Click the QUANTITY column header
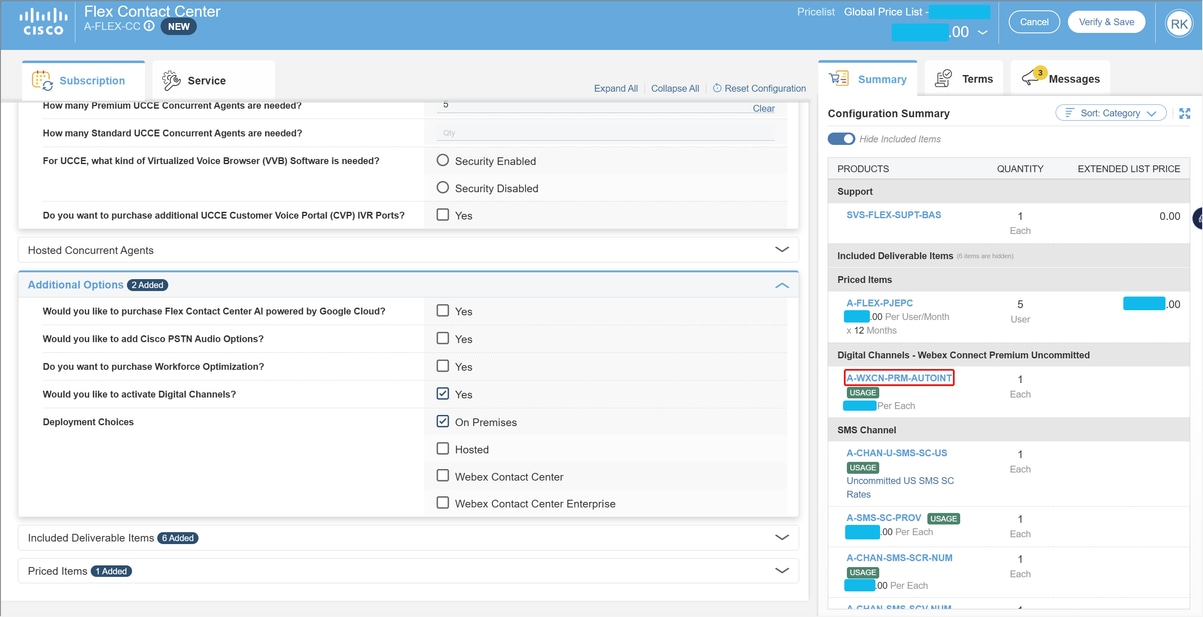 pos(1020,169)
